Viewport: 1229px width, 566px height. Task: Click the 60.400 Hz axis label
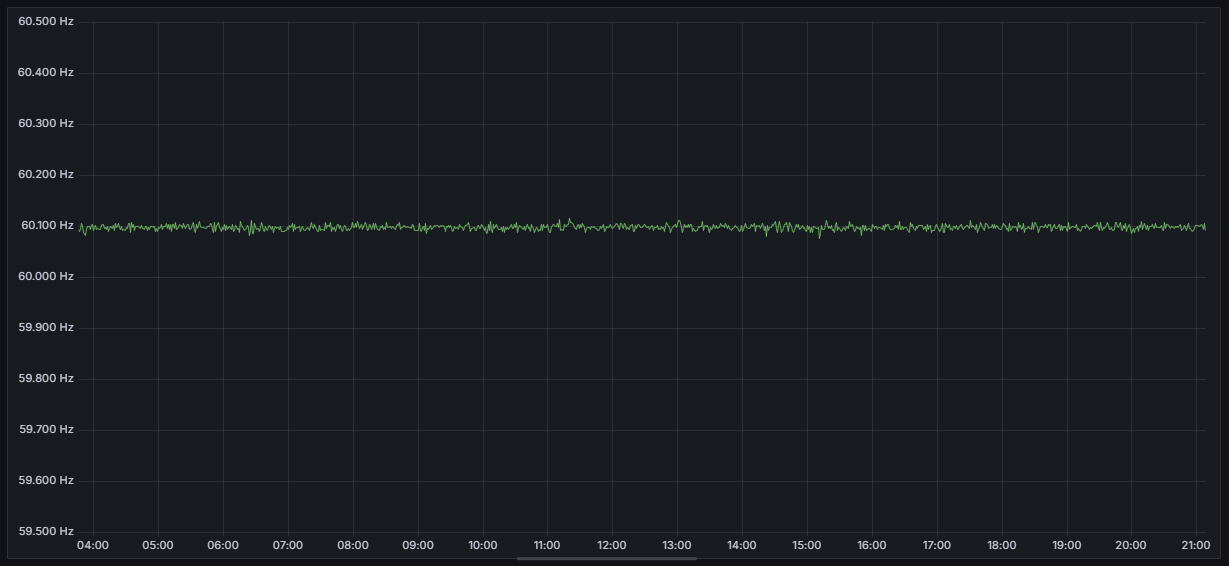(46, 72)
